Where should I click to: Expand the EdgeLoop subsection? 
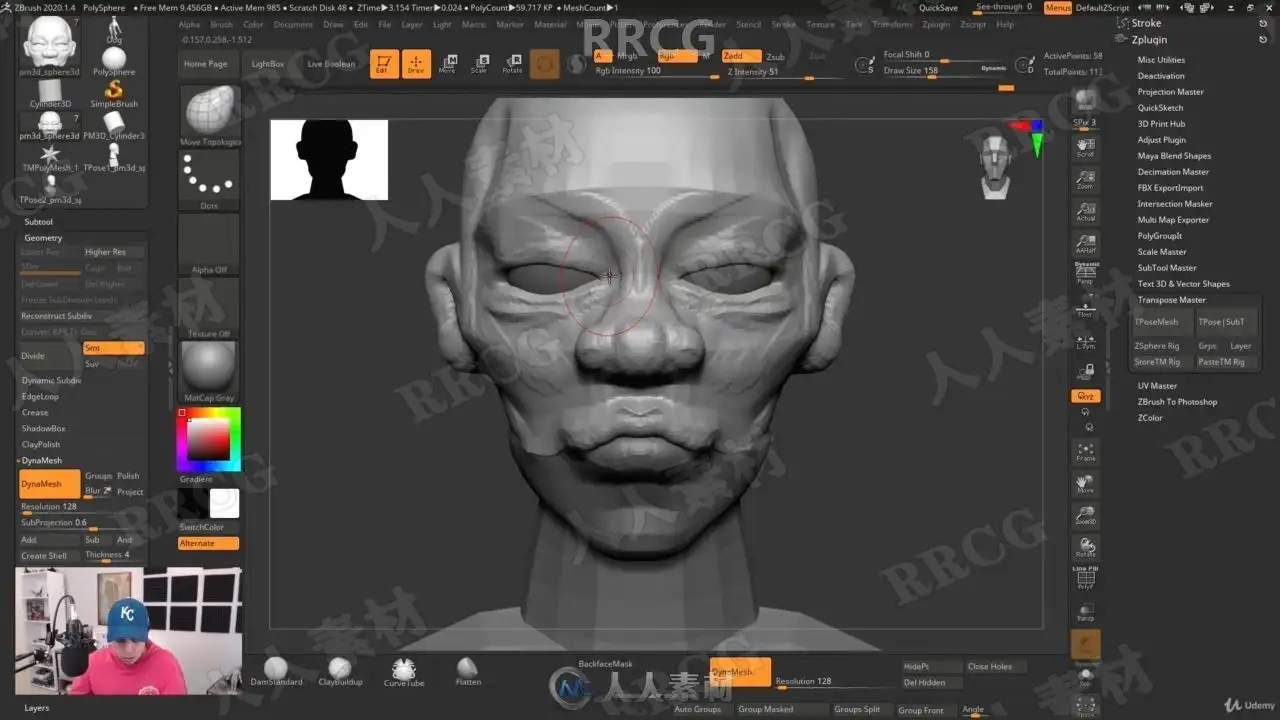[x=40, y=396]
